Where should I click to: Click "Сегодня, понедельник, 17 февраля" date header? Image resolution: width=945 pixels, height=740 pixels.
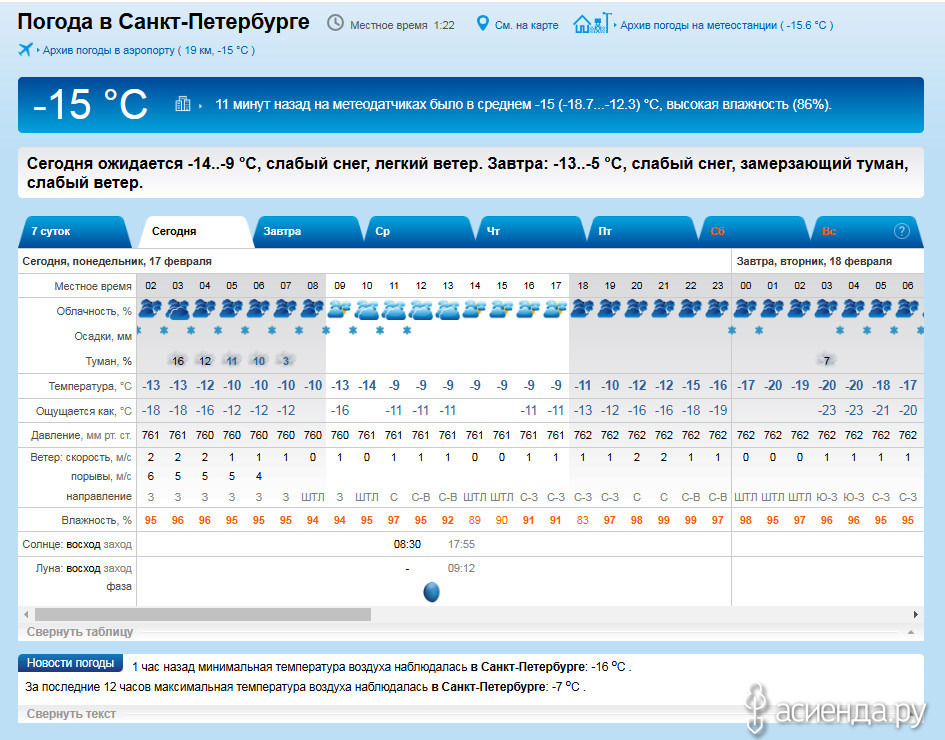click(117, 262)
